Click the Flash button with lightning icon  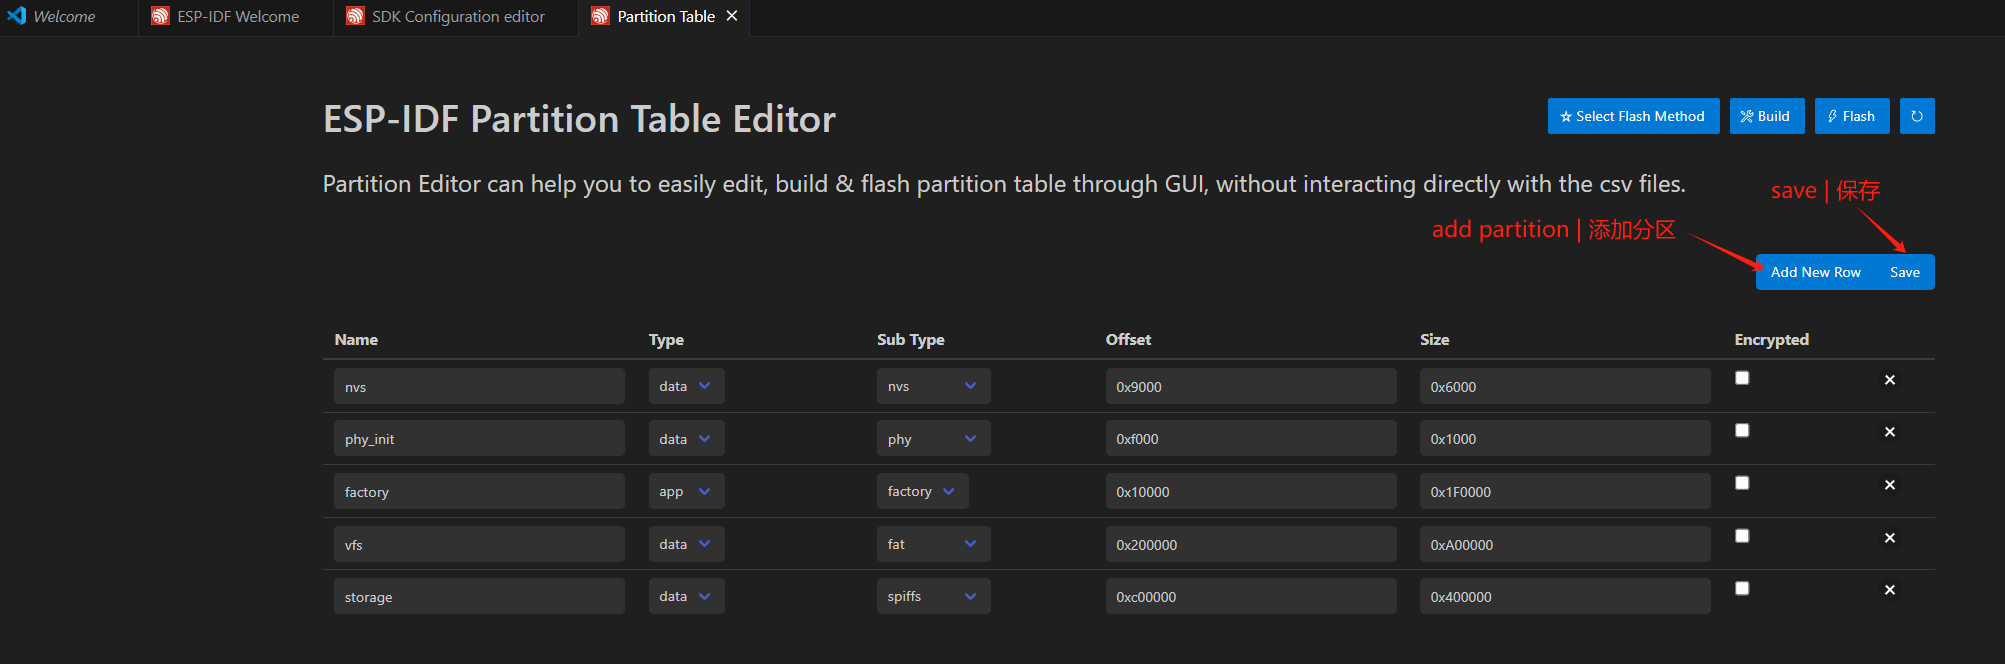tap(1851, 116)
